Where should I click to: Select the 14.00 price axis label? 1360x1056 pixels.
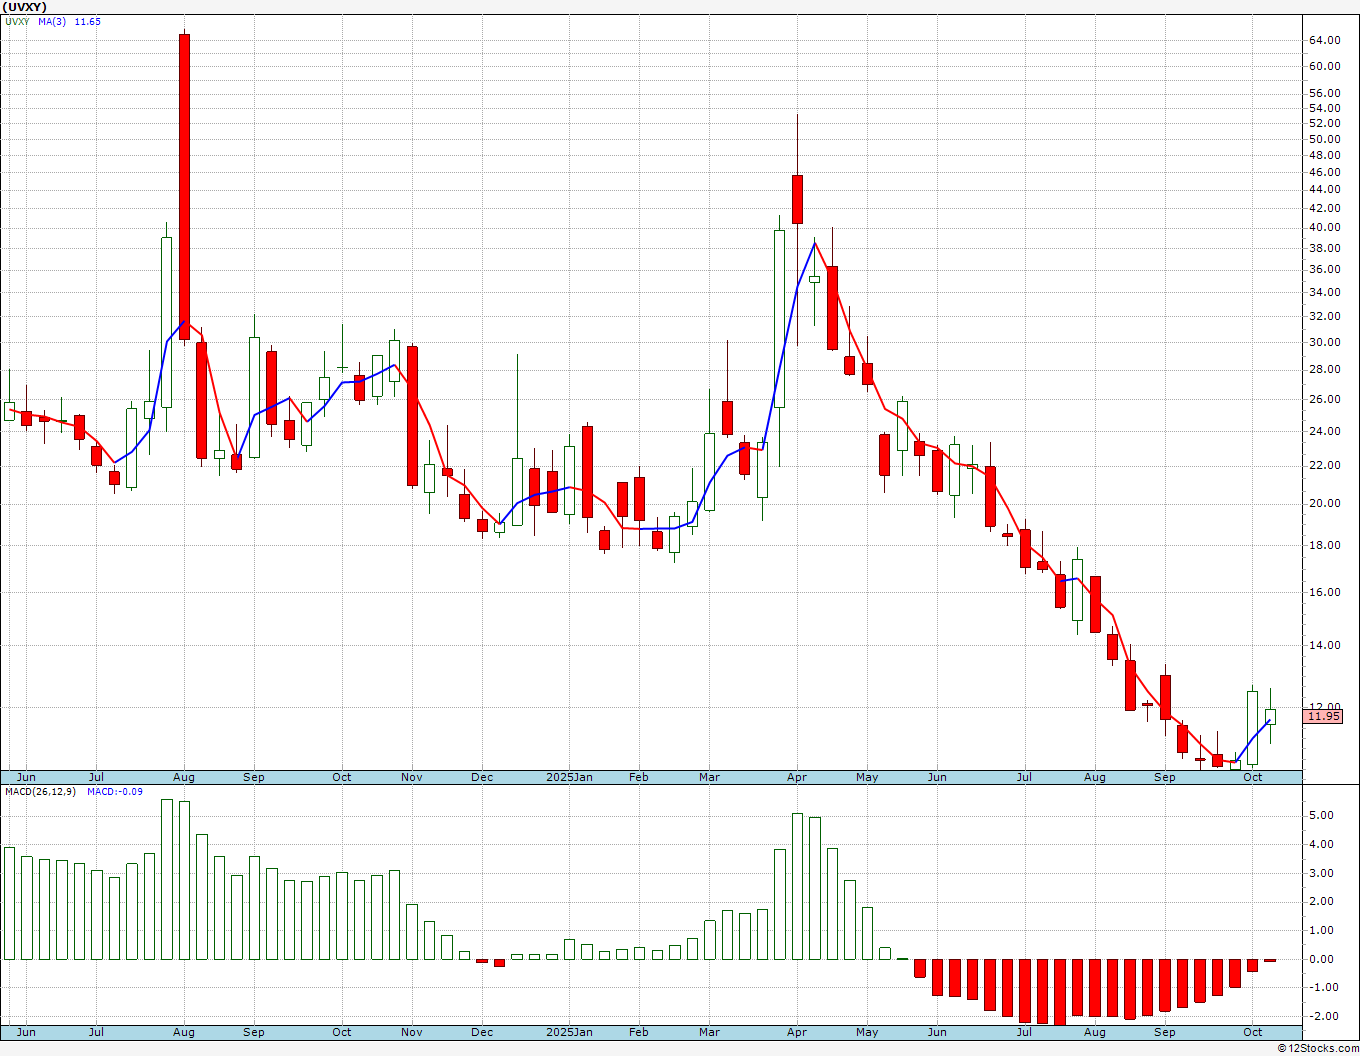click(x=1325, y=645)
